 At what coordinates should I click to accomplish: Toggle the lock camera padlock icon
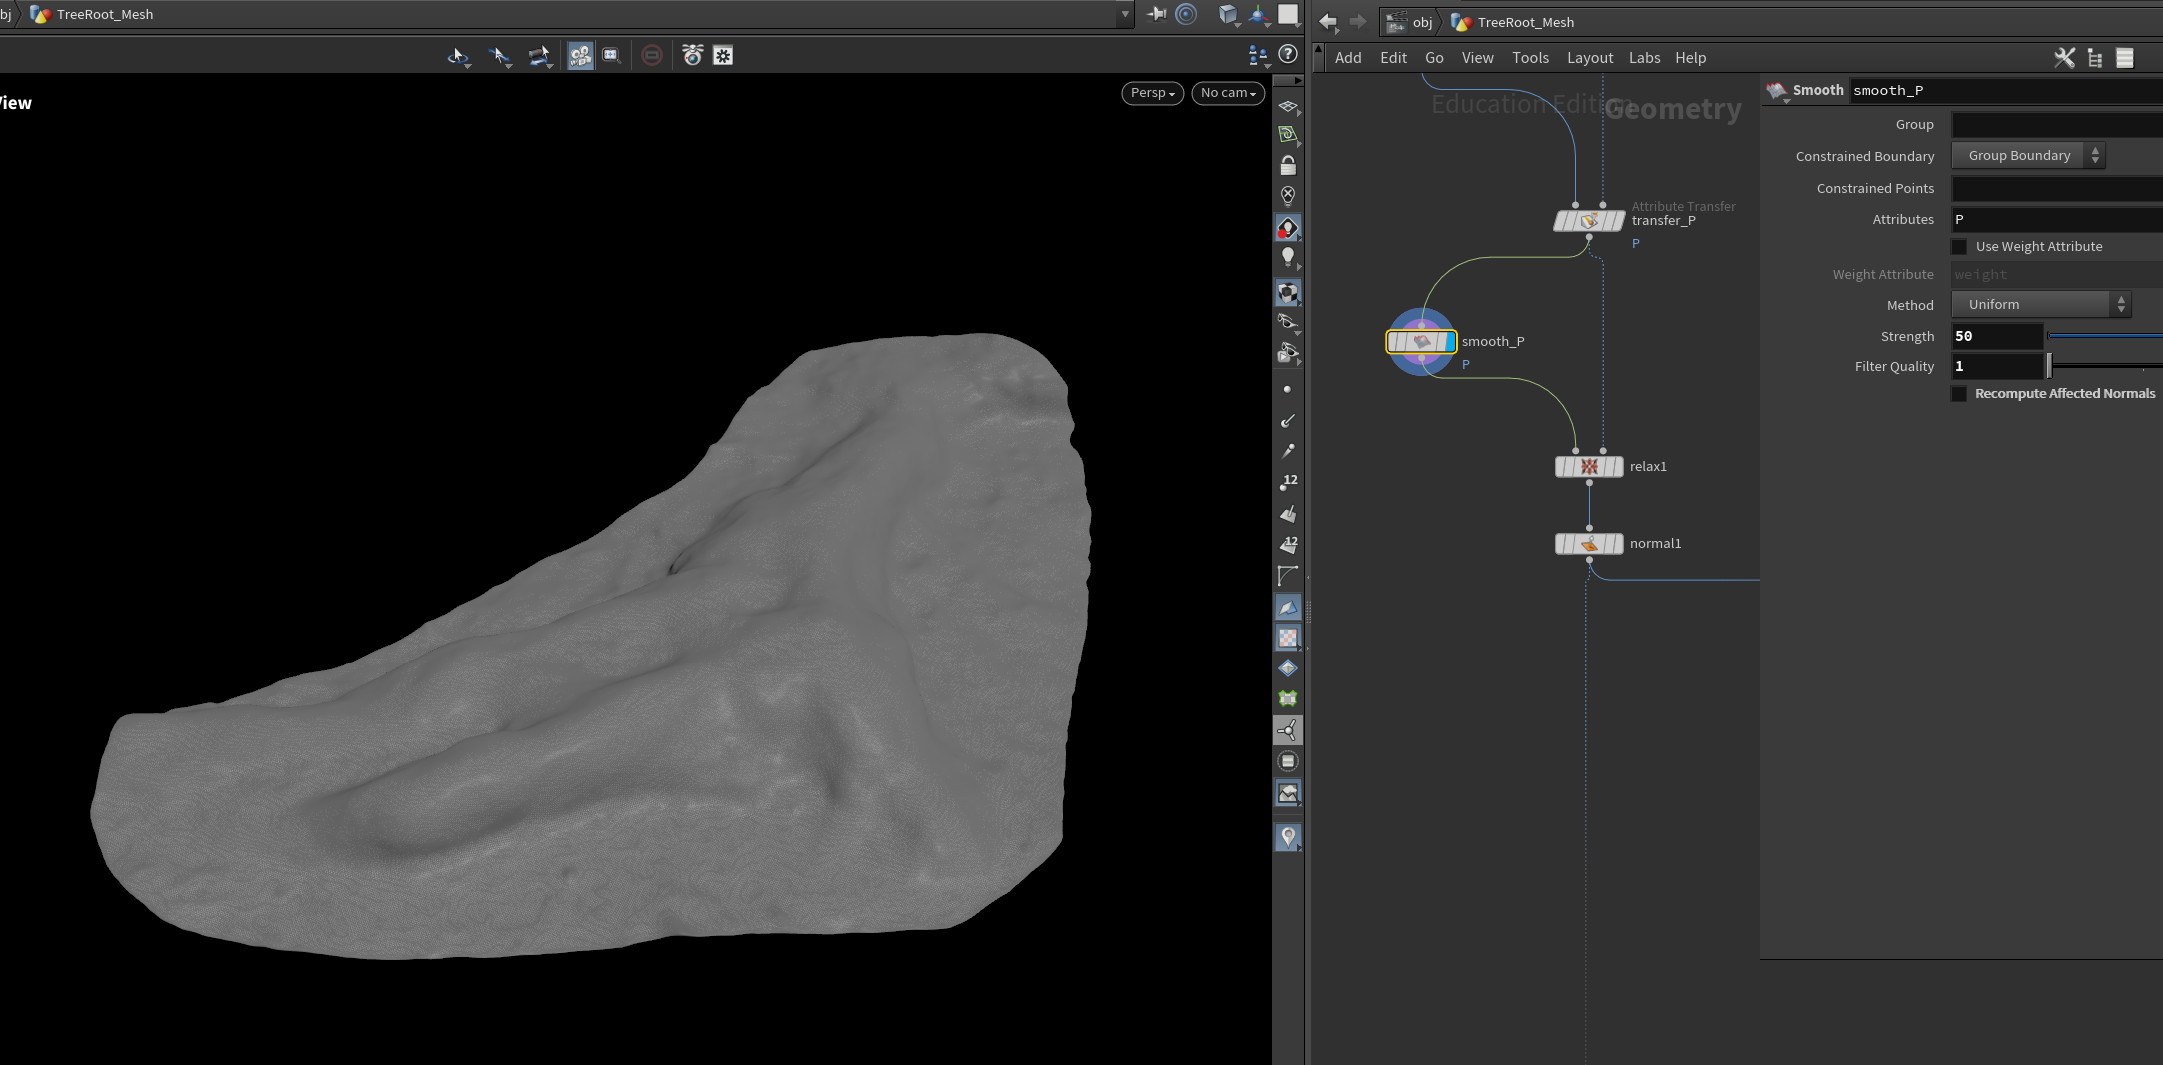[1288, 165]
